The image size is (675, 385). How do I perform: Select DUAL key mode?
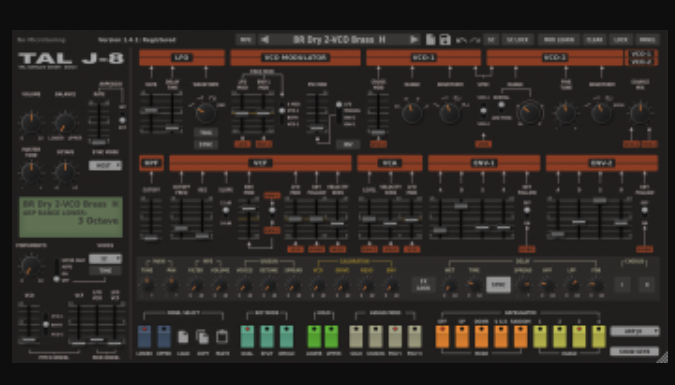(247, 336)
